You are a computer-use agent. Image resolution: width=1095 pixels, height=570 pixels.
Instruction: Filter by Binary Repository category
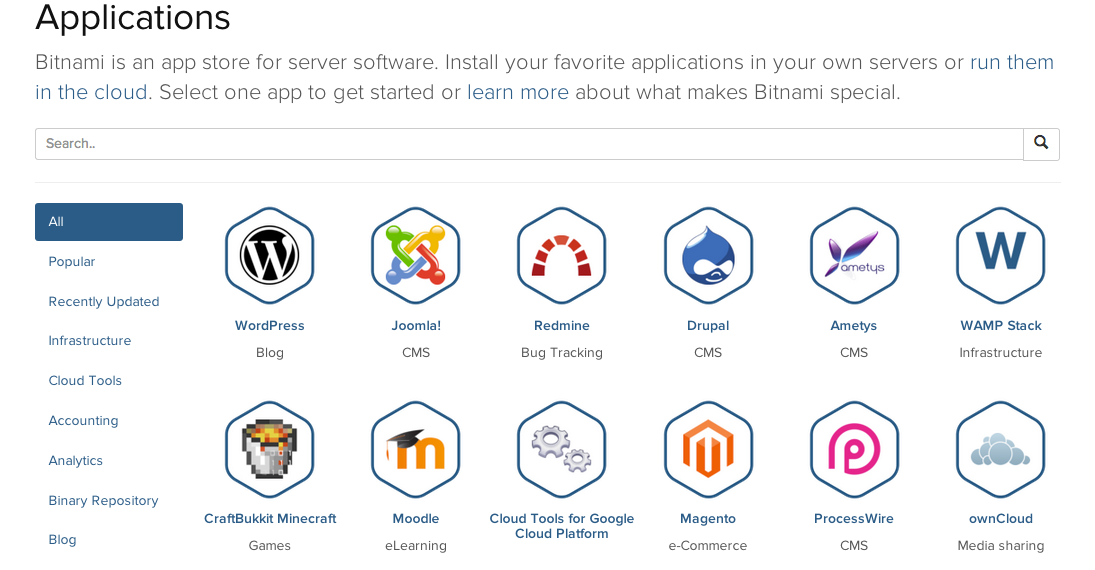pyautogui.click(x=103, y=500)
